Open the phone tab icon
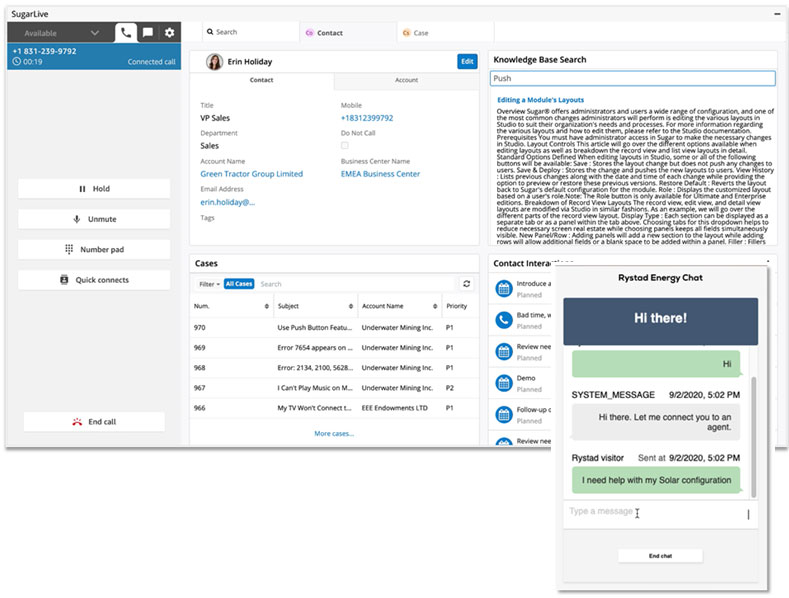This screenshot has width=789, height=598. pyautogui.click(x=126, y=33)
